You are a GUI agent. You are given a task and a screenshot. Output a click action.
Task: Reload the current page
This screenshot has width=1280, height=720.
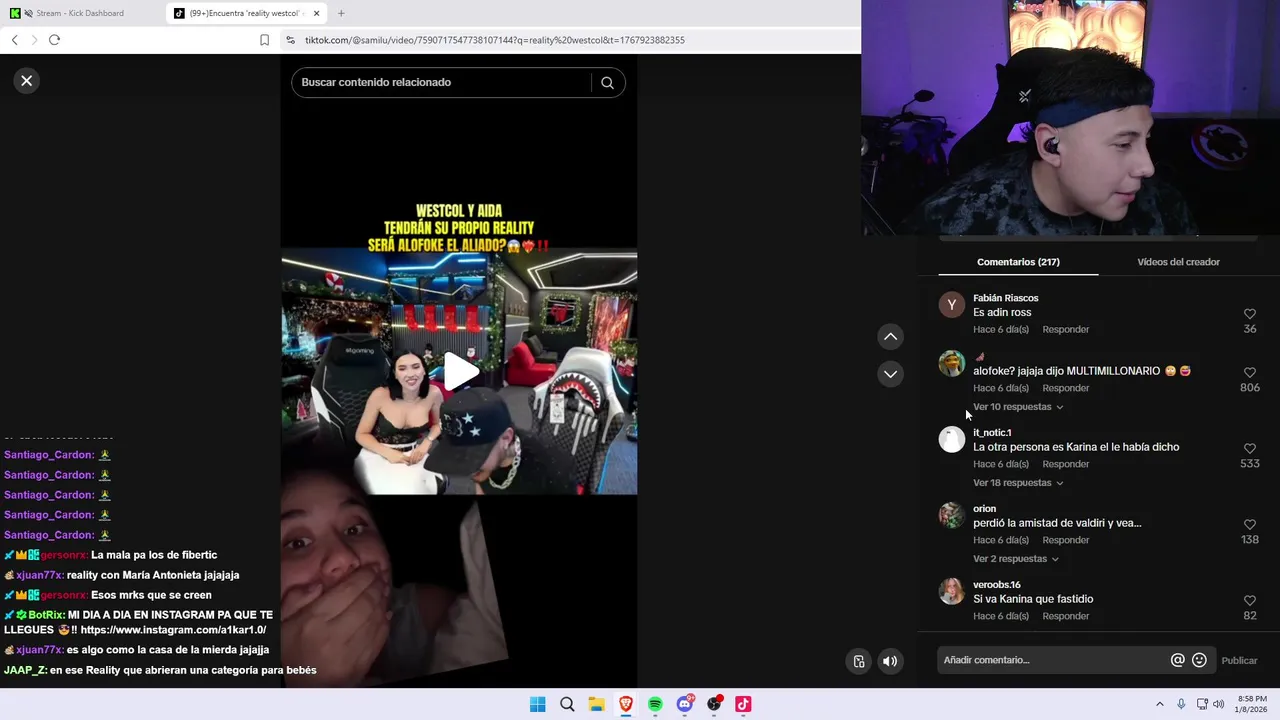[x=54, y=40]
